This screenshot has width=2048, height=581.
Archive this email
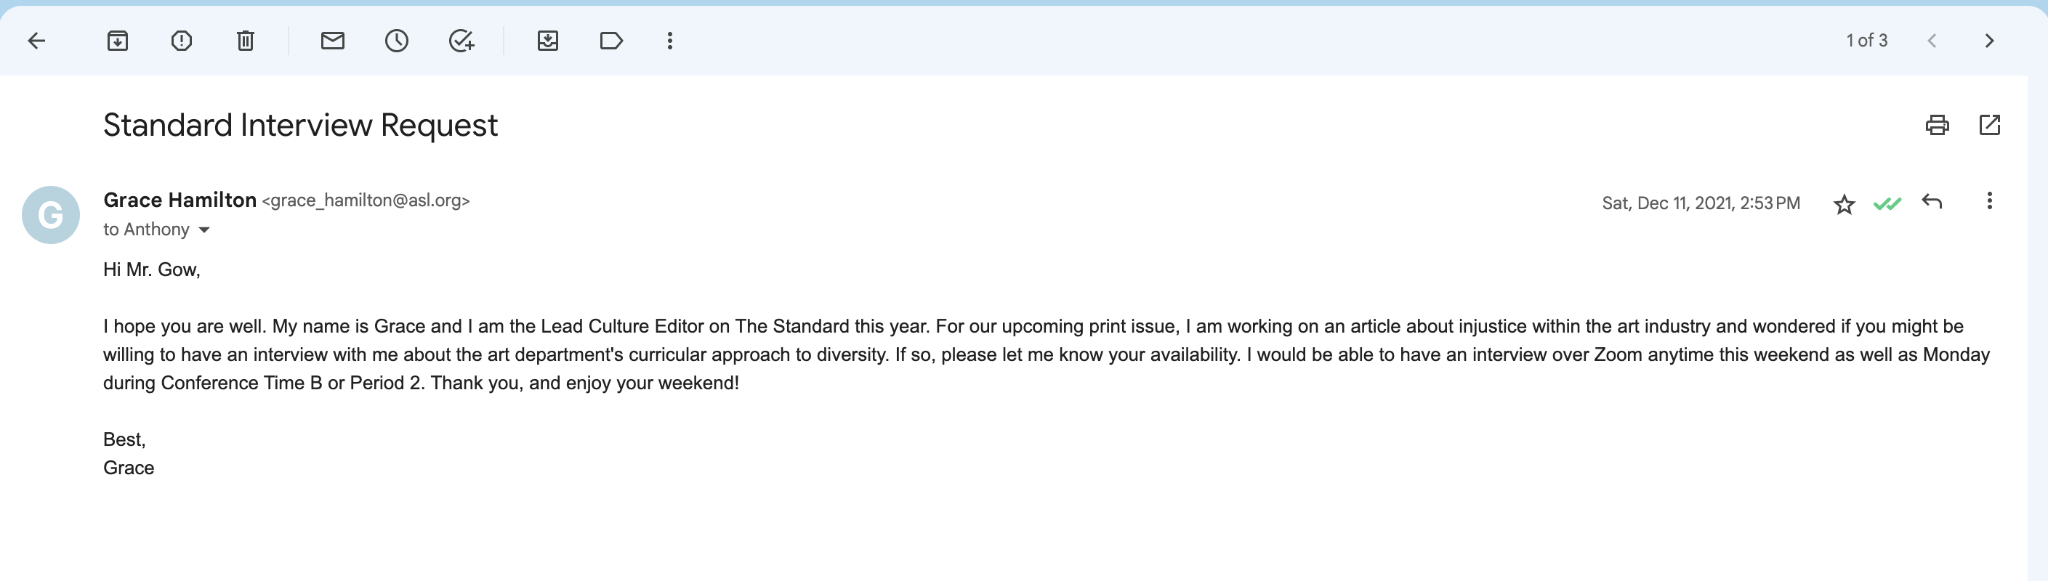tap(118, 41)
